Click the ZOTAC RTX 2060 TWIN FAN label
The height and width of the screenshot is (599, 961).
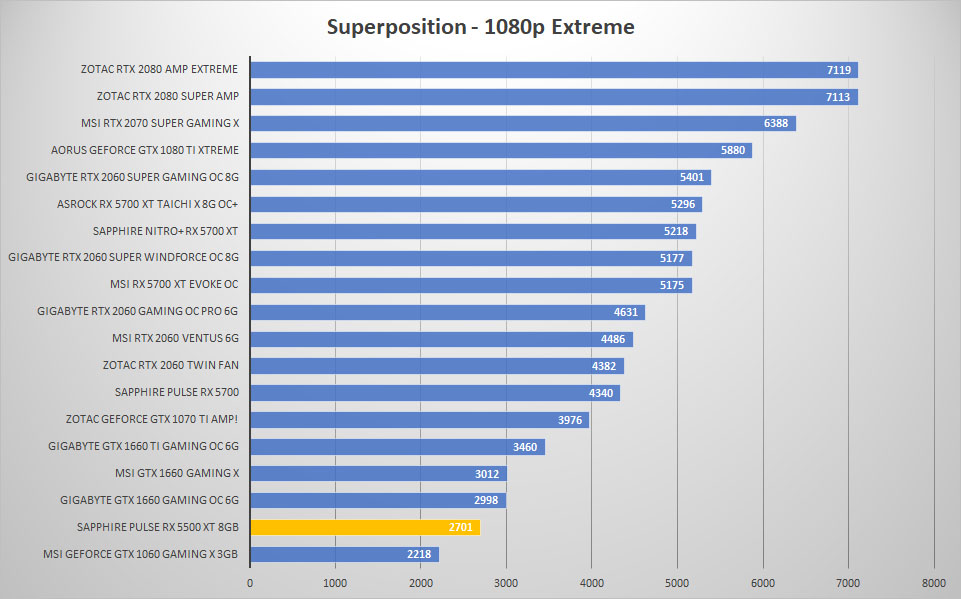(170, 365)
